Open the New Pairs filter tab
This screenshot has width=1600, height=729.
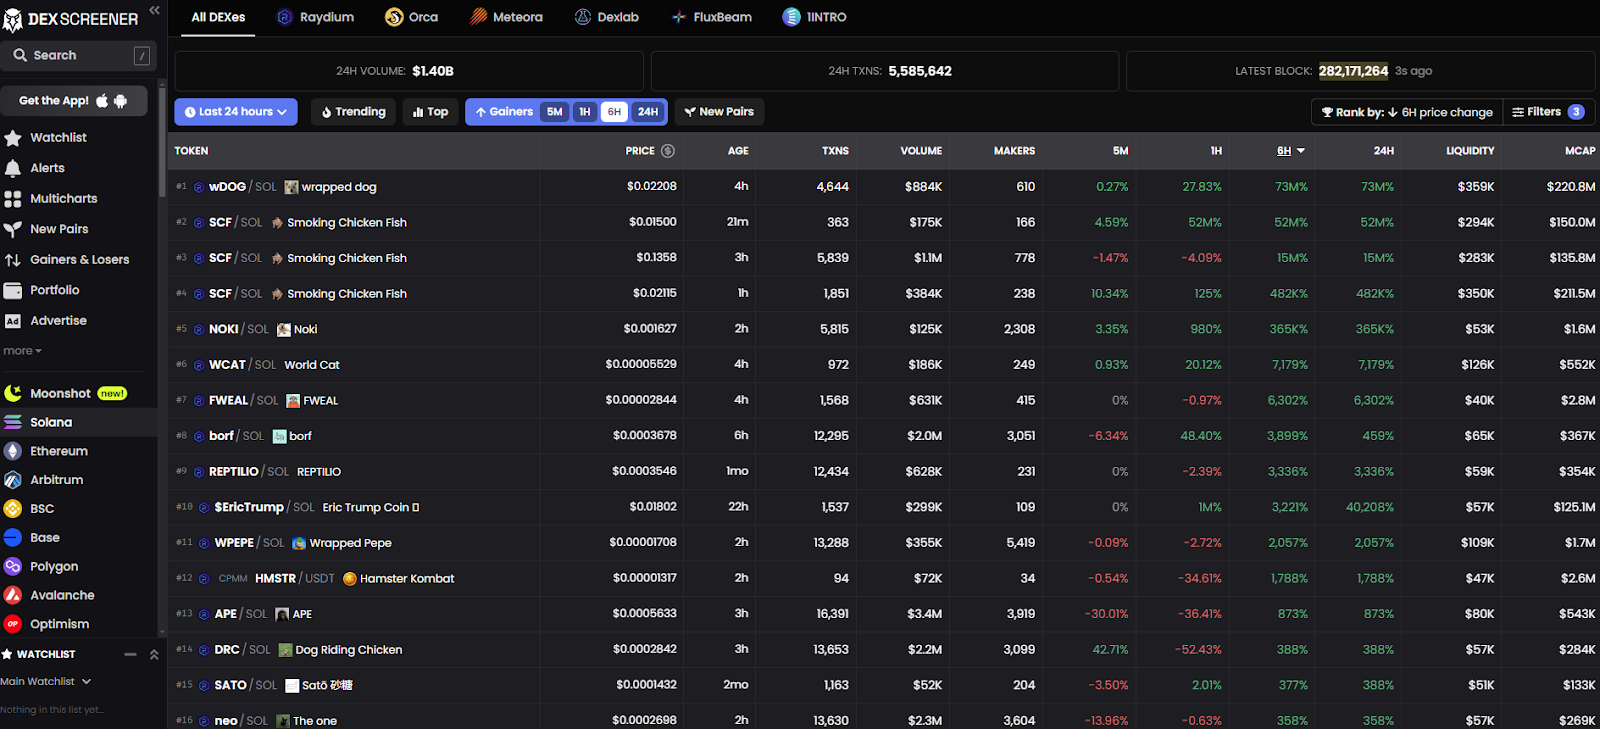719,112
